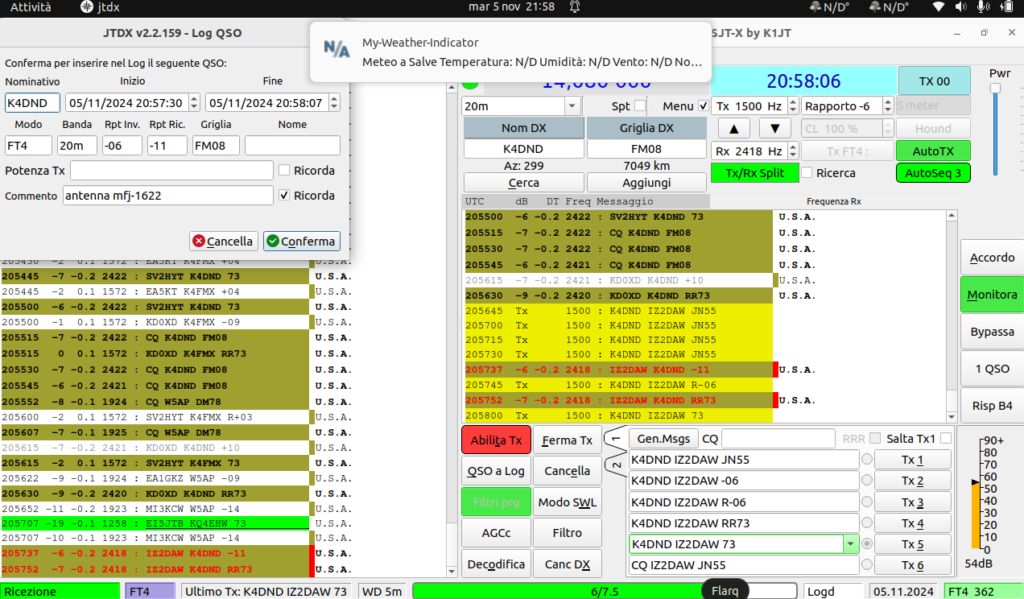Open the notification bell in top bar
The width and height of the screenshot is (1024, 599).
(574, 7)
